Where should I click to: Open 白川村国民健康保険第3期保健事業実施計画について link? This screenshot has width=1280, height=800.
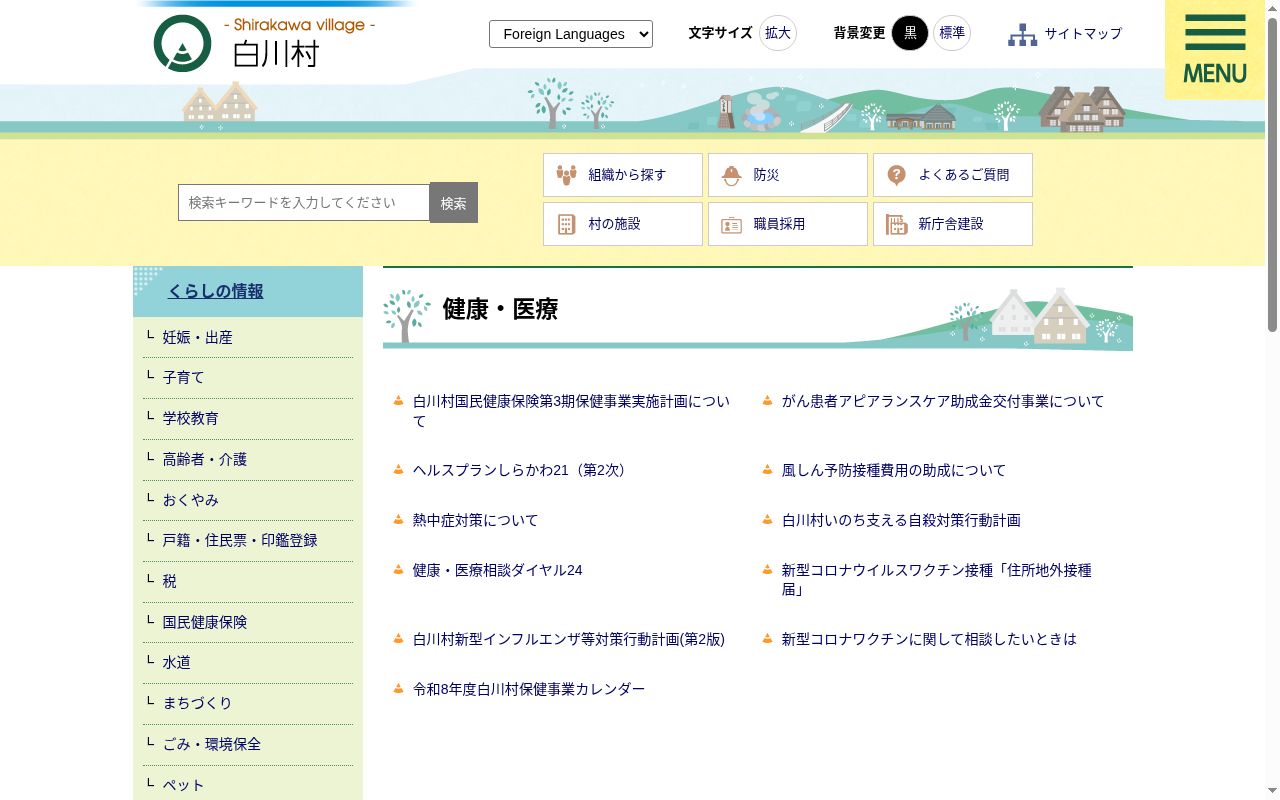[x=572, y=411]
